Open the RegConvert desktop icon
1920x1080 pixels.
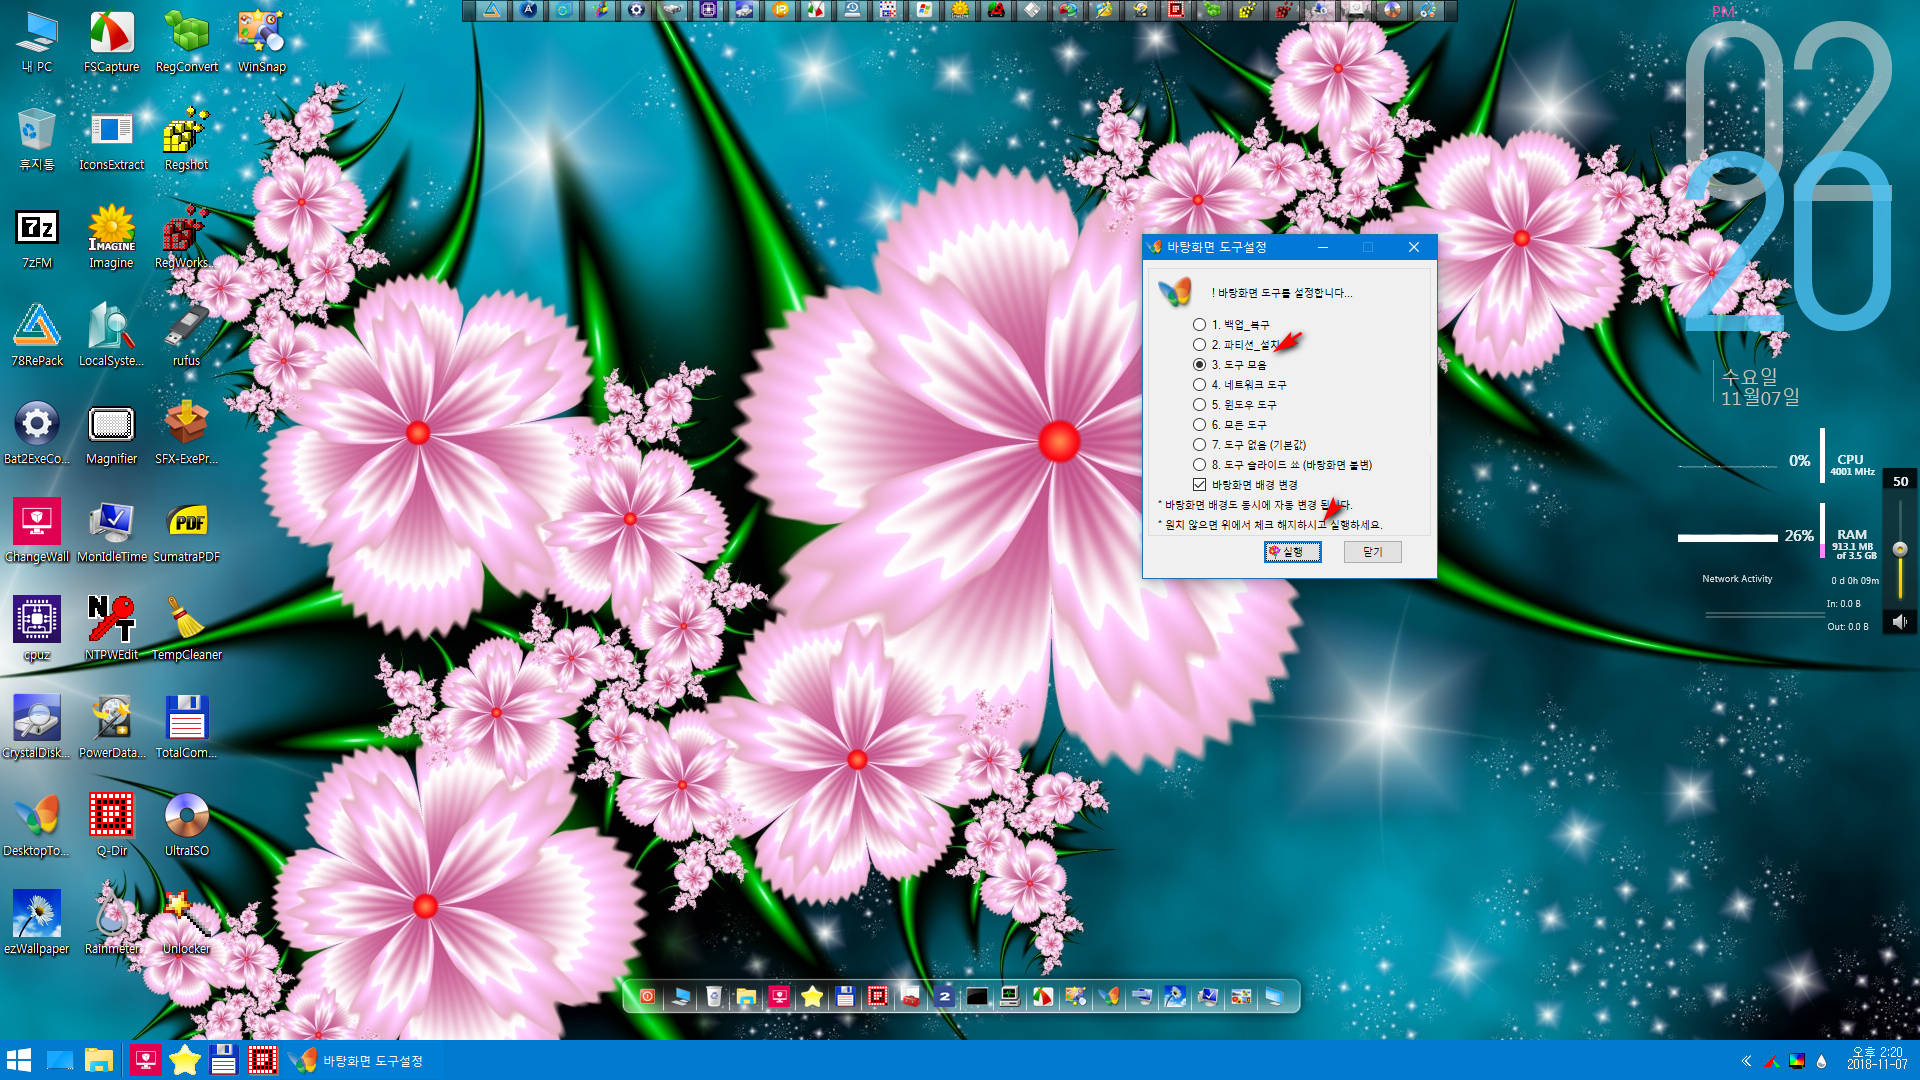186,42
